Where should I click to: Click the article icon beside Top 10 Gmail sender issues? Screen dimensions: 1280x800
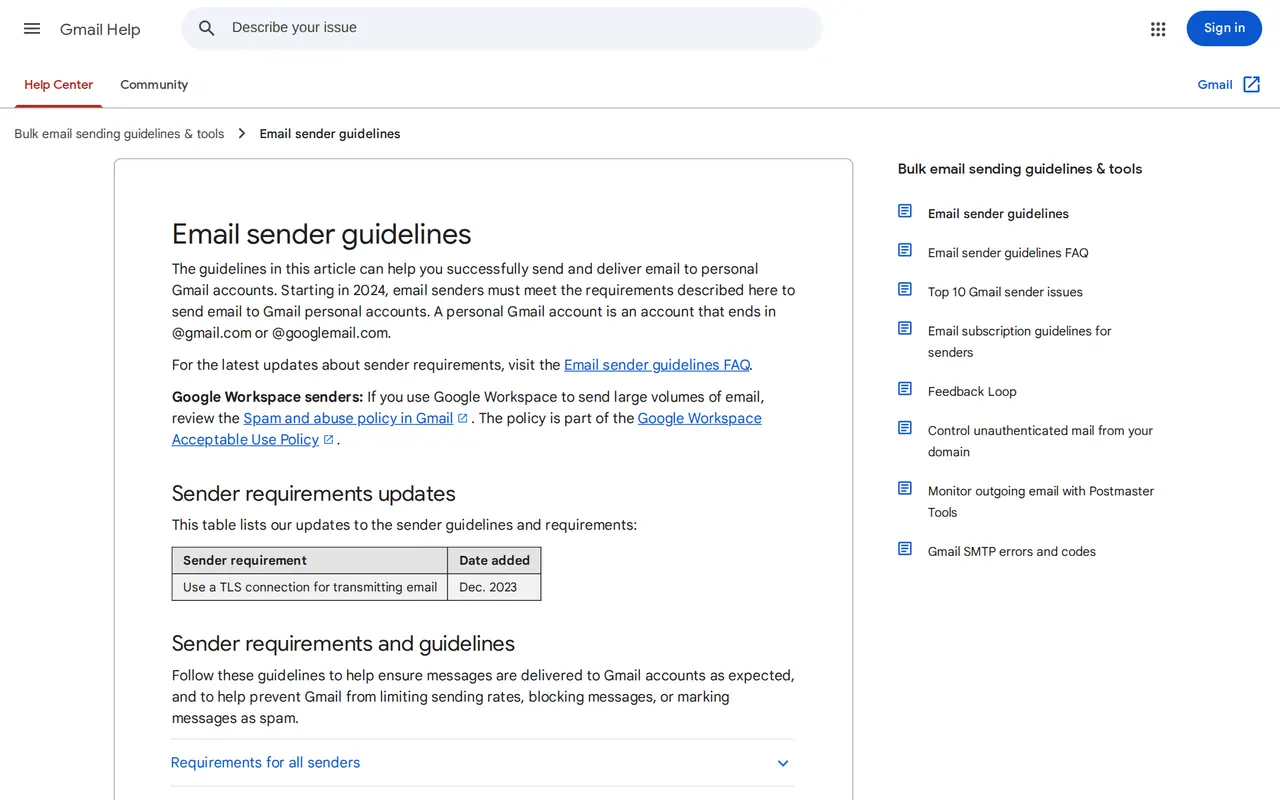click(905, 289)
